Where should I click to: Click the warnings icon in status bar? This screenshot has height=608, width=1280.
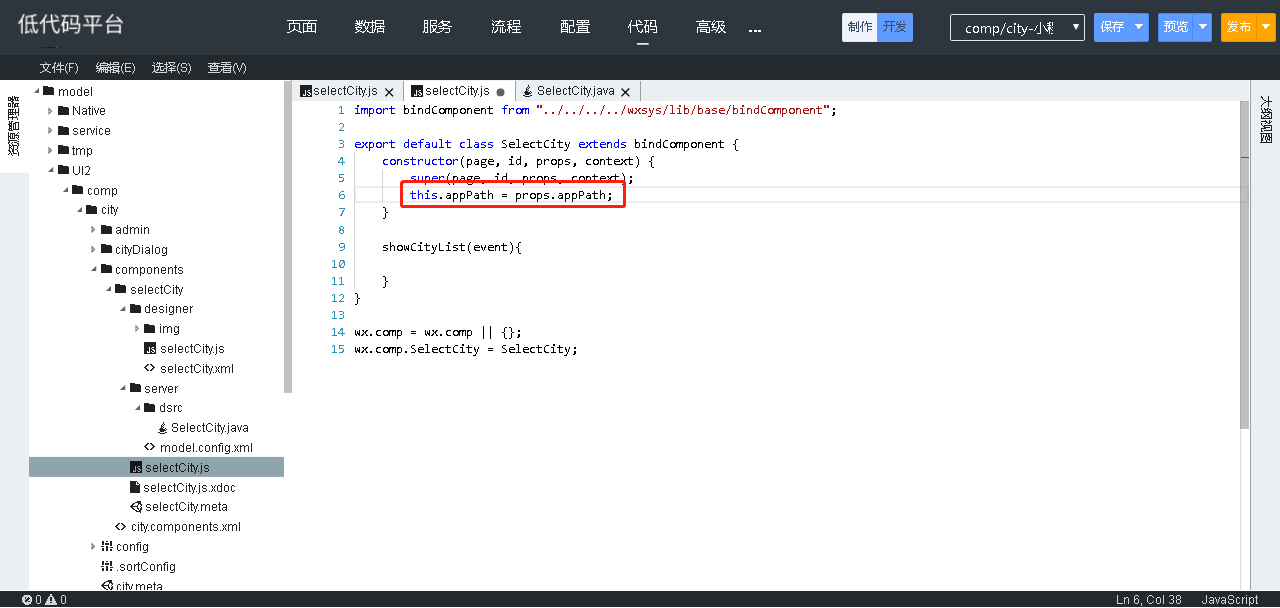[x=51, y=600]
